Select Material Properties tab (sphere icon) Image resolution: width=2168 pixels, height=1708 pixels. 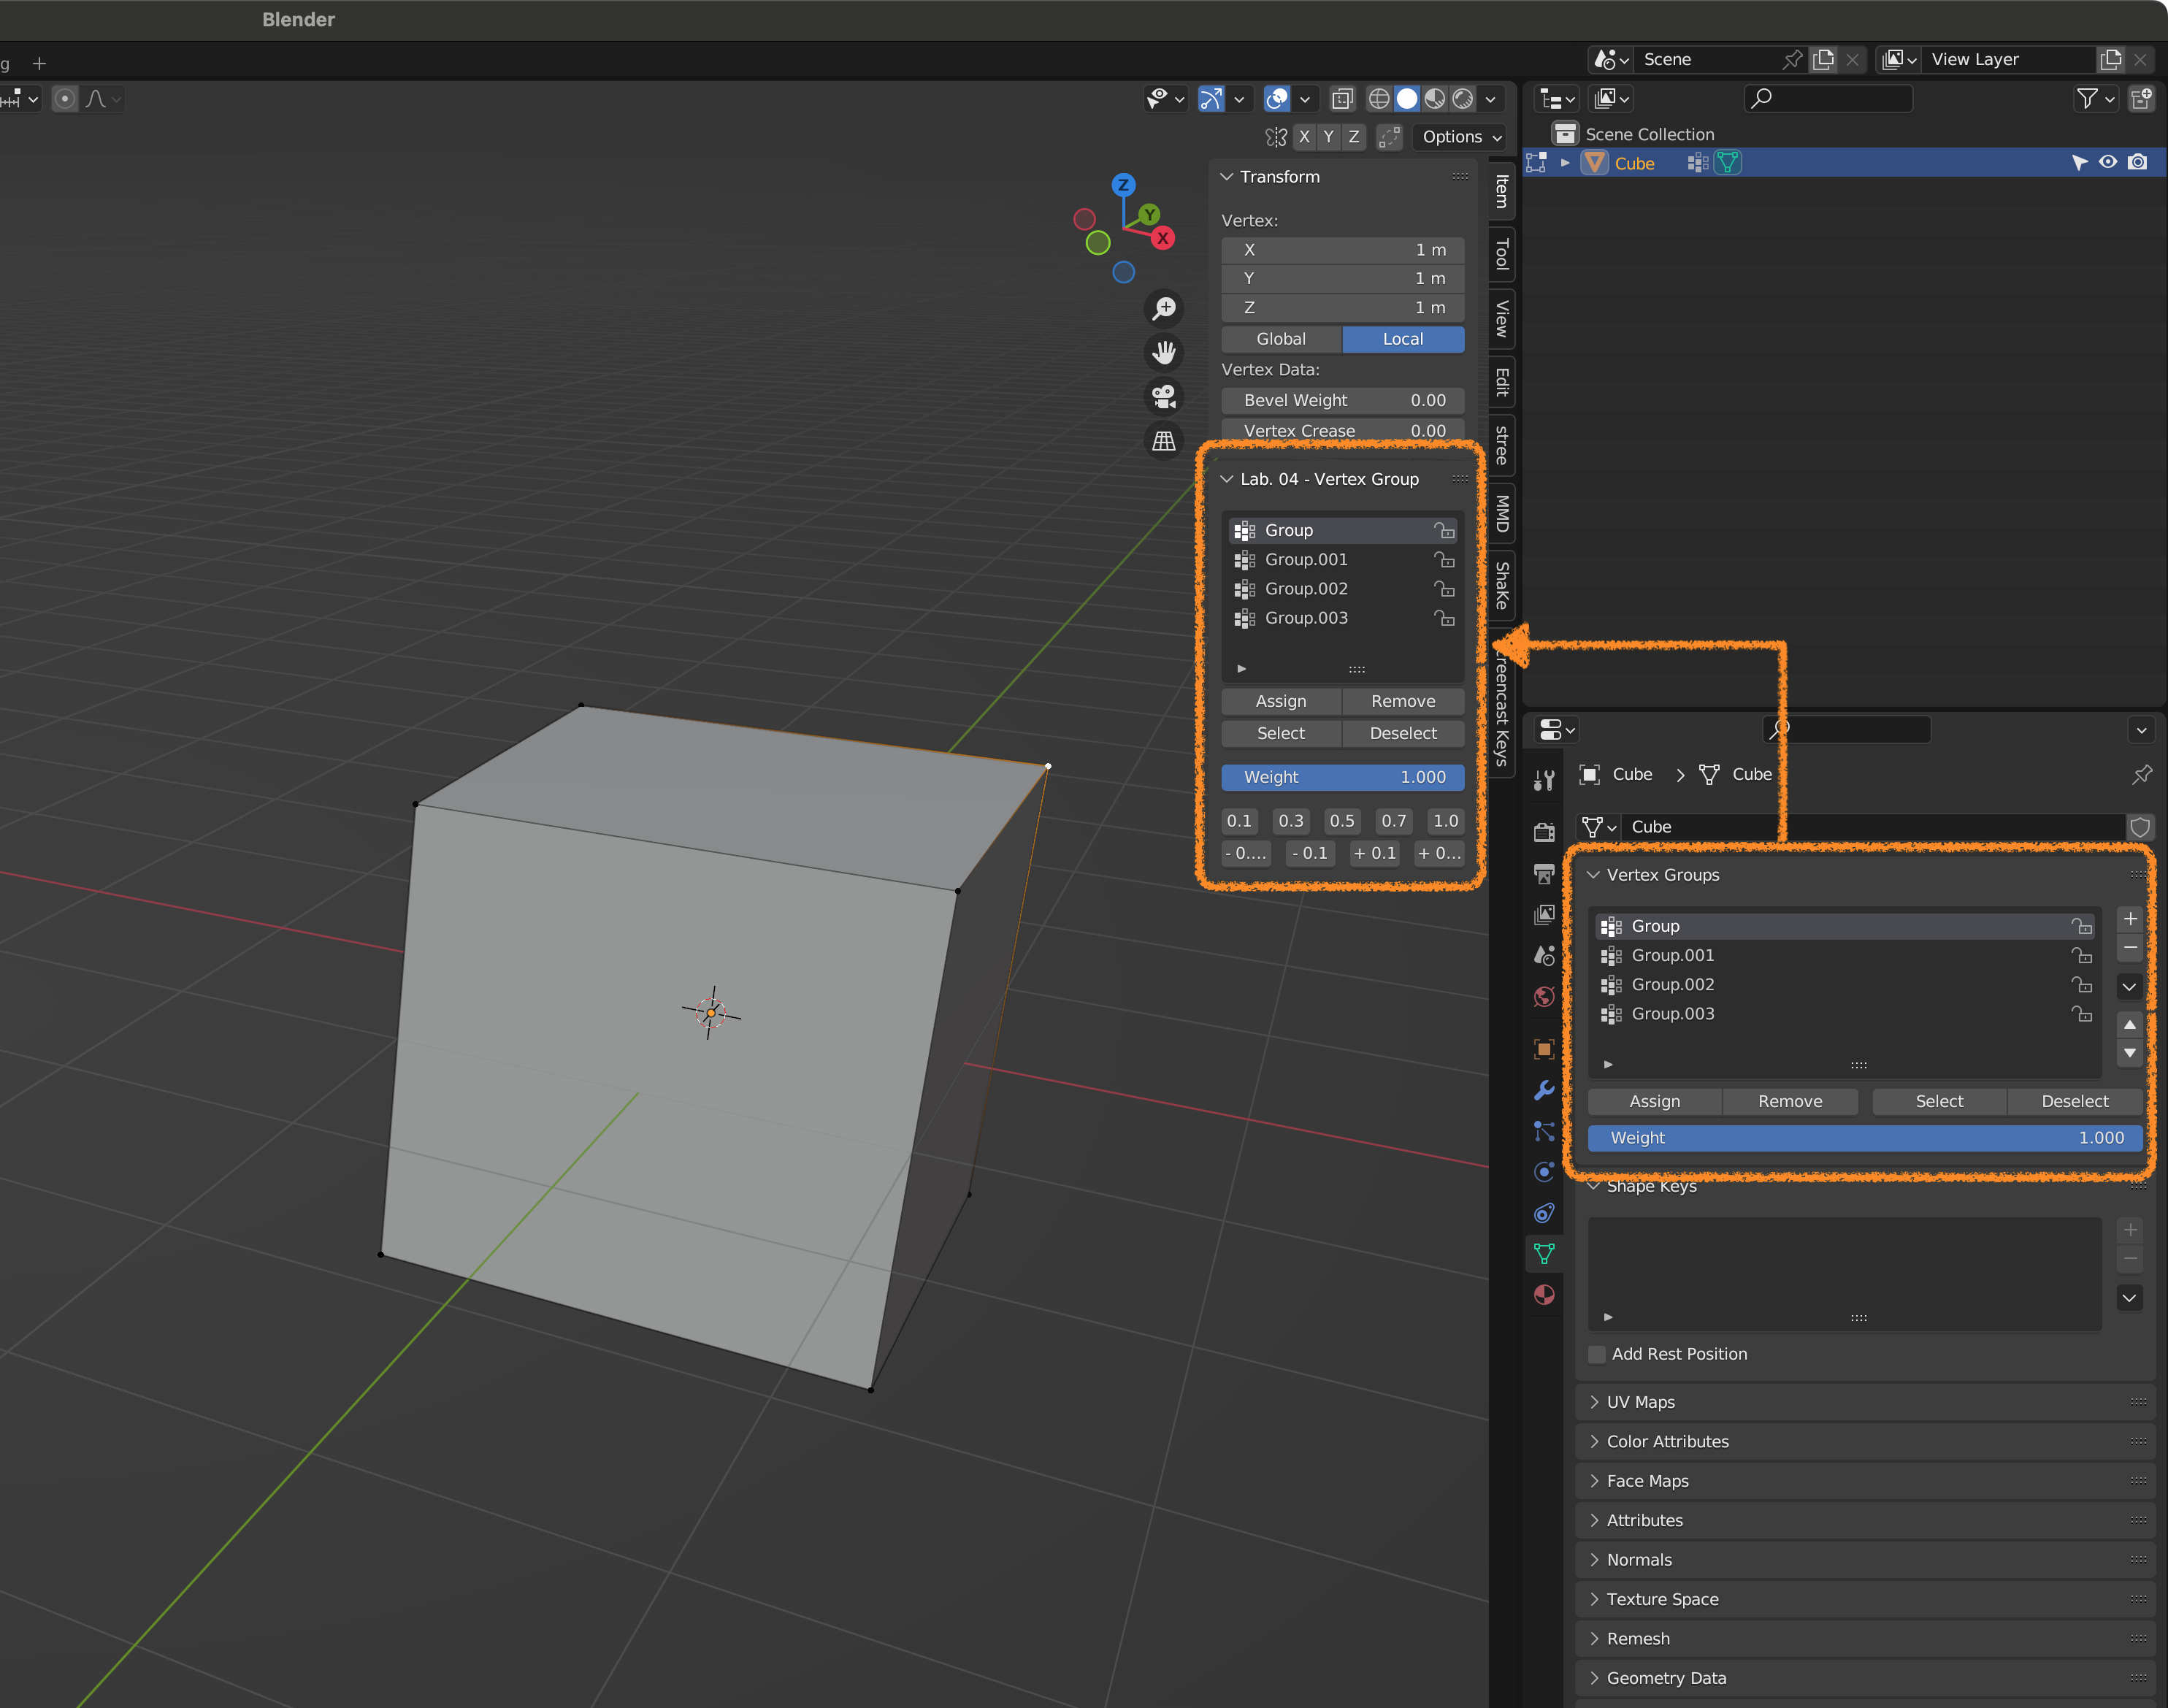click(1544, 1295)
